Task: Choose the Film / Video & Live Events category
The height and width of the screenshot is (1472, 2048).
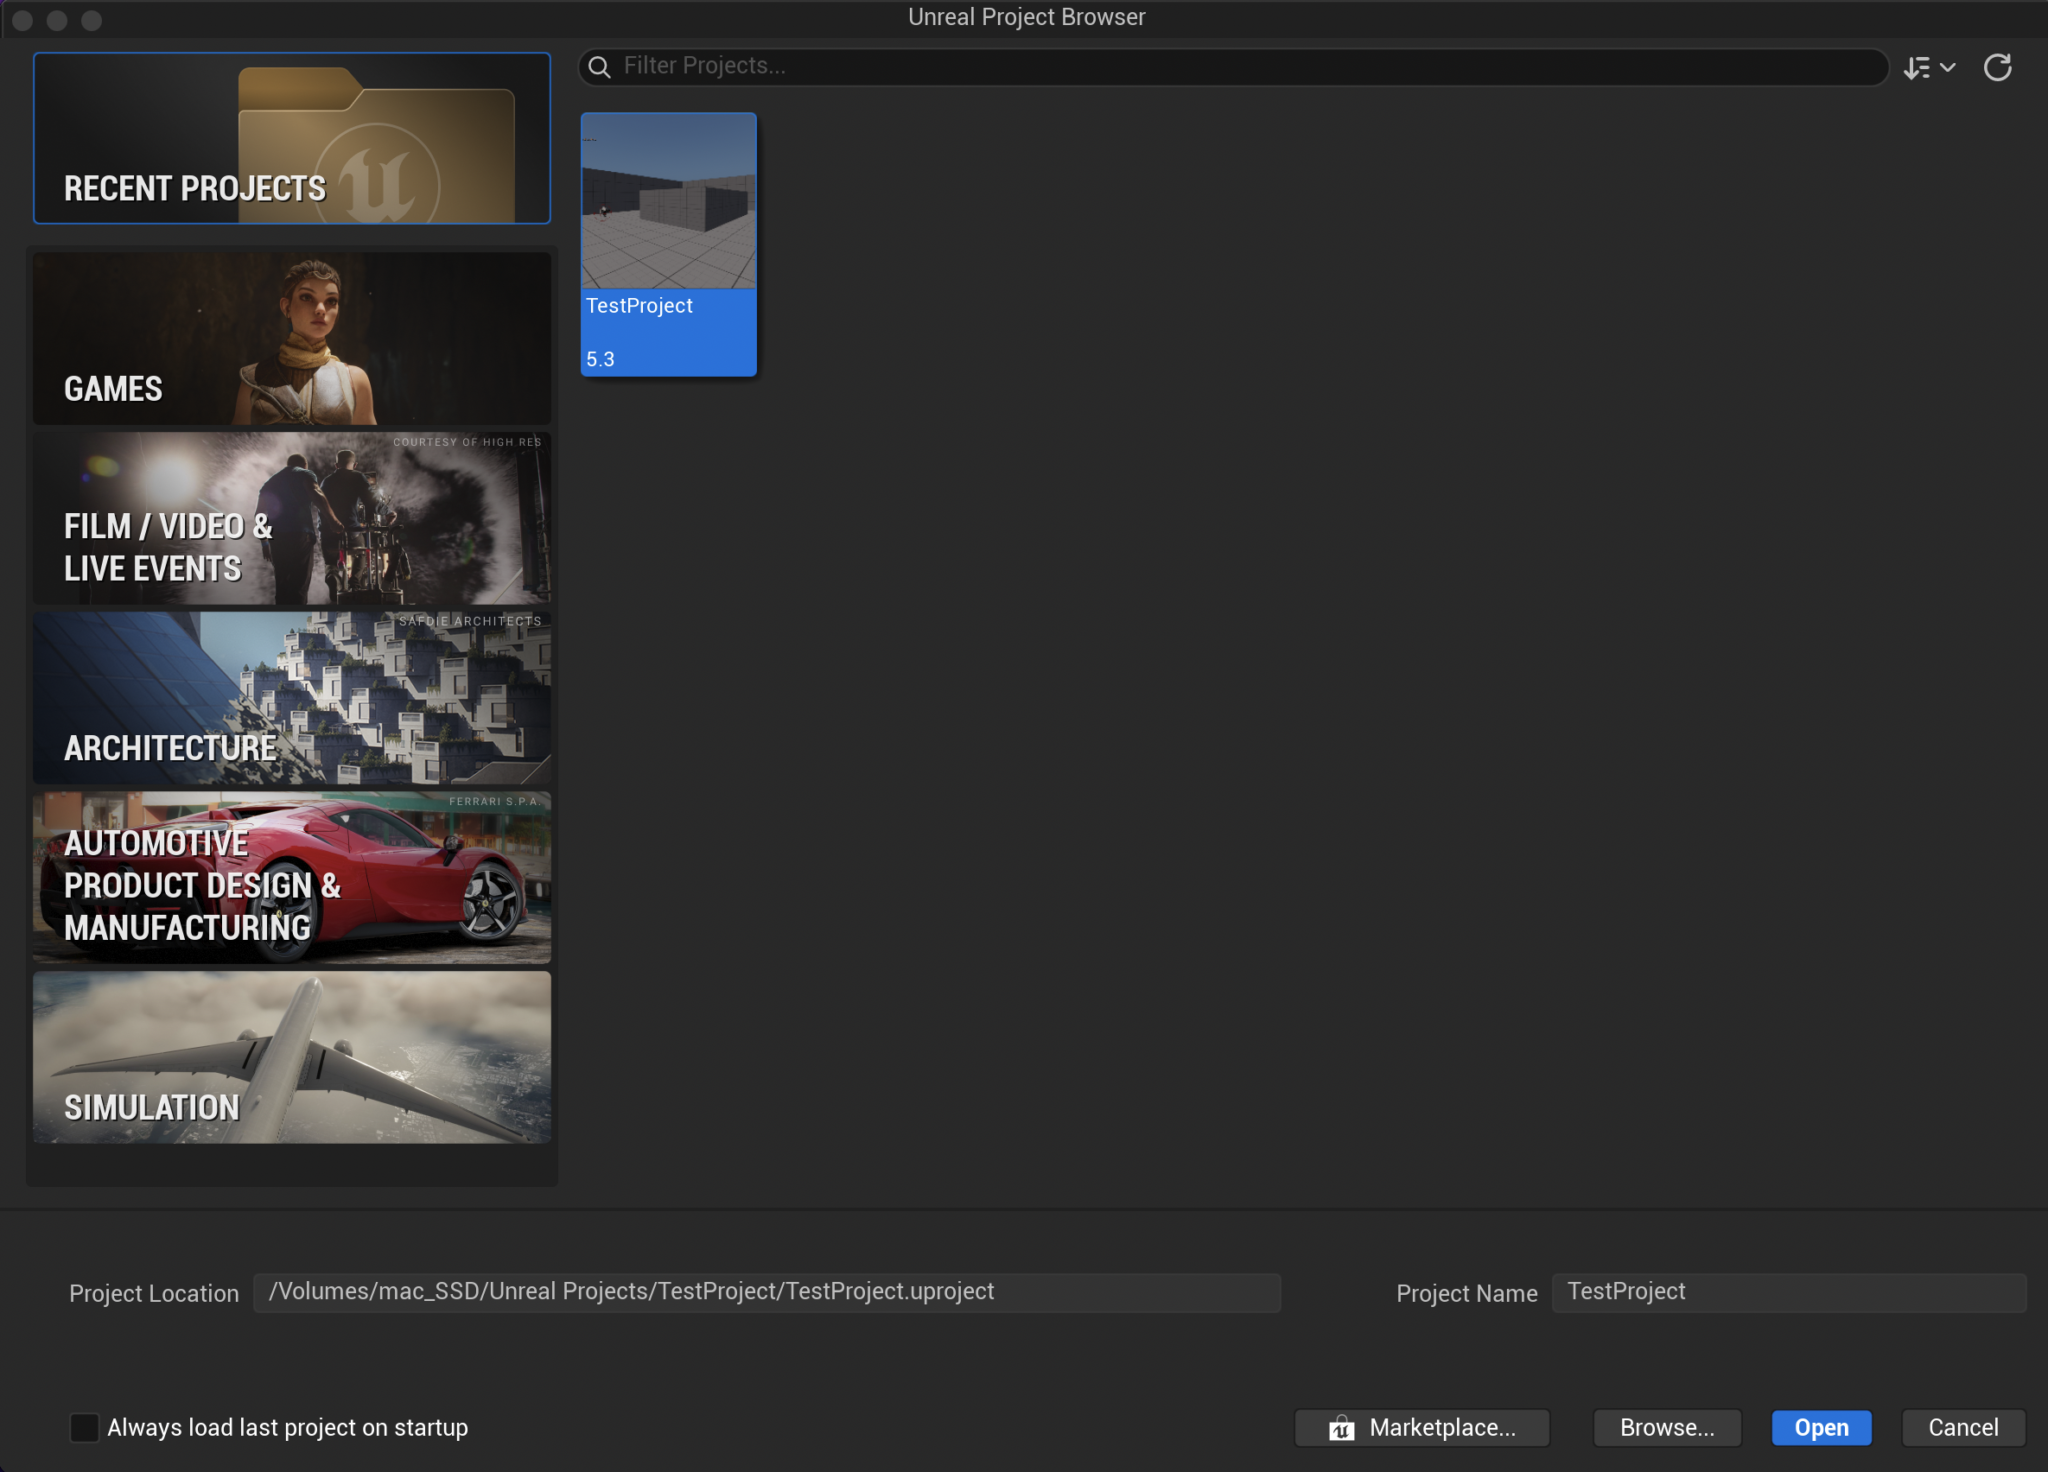Action: [292, 518]
